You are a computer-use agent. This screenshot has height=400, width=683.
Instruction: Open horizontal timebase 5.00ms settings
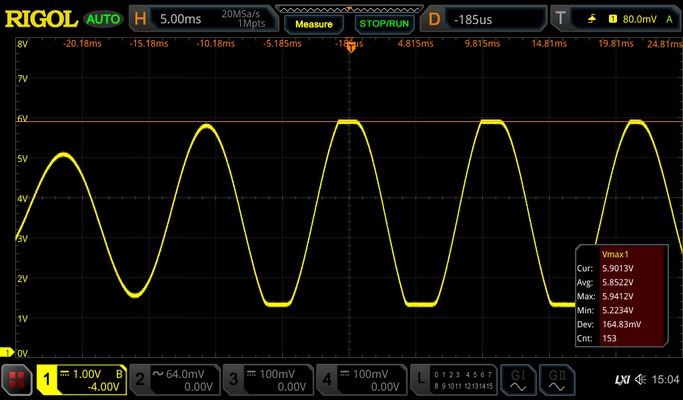click(x=204, y=19)
